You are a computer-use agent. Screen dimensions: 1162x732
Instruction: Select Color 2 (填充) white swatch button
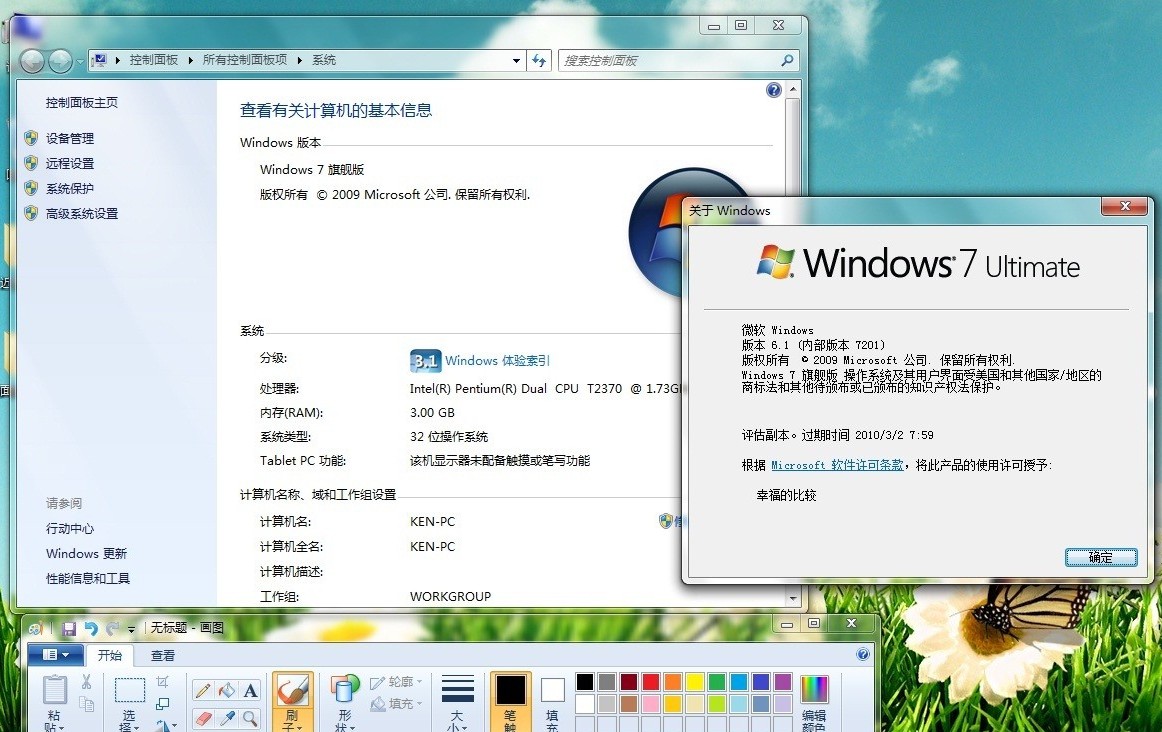553,702
